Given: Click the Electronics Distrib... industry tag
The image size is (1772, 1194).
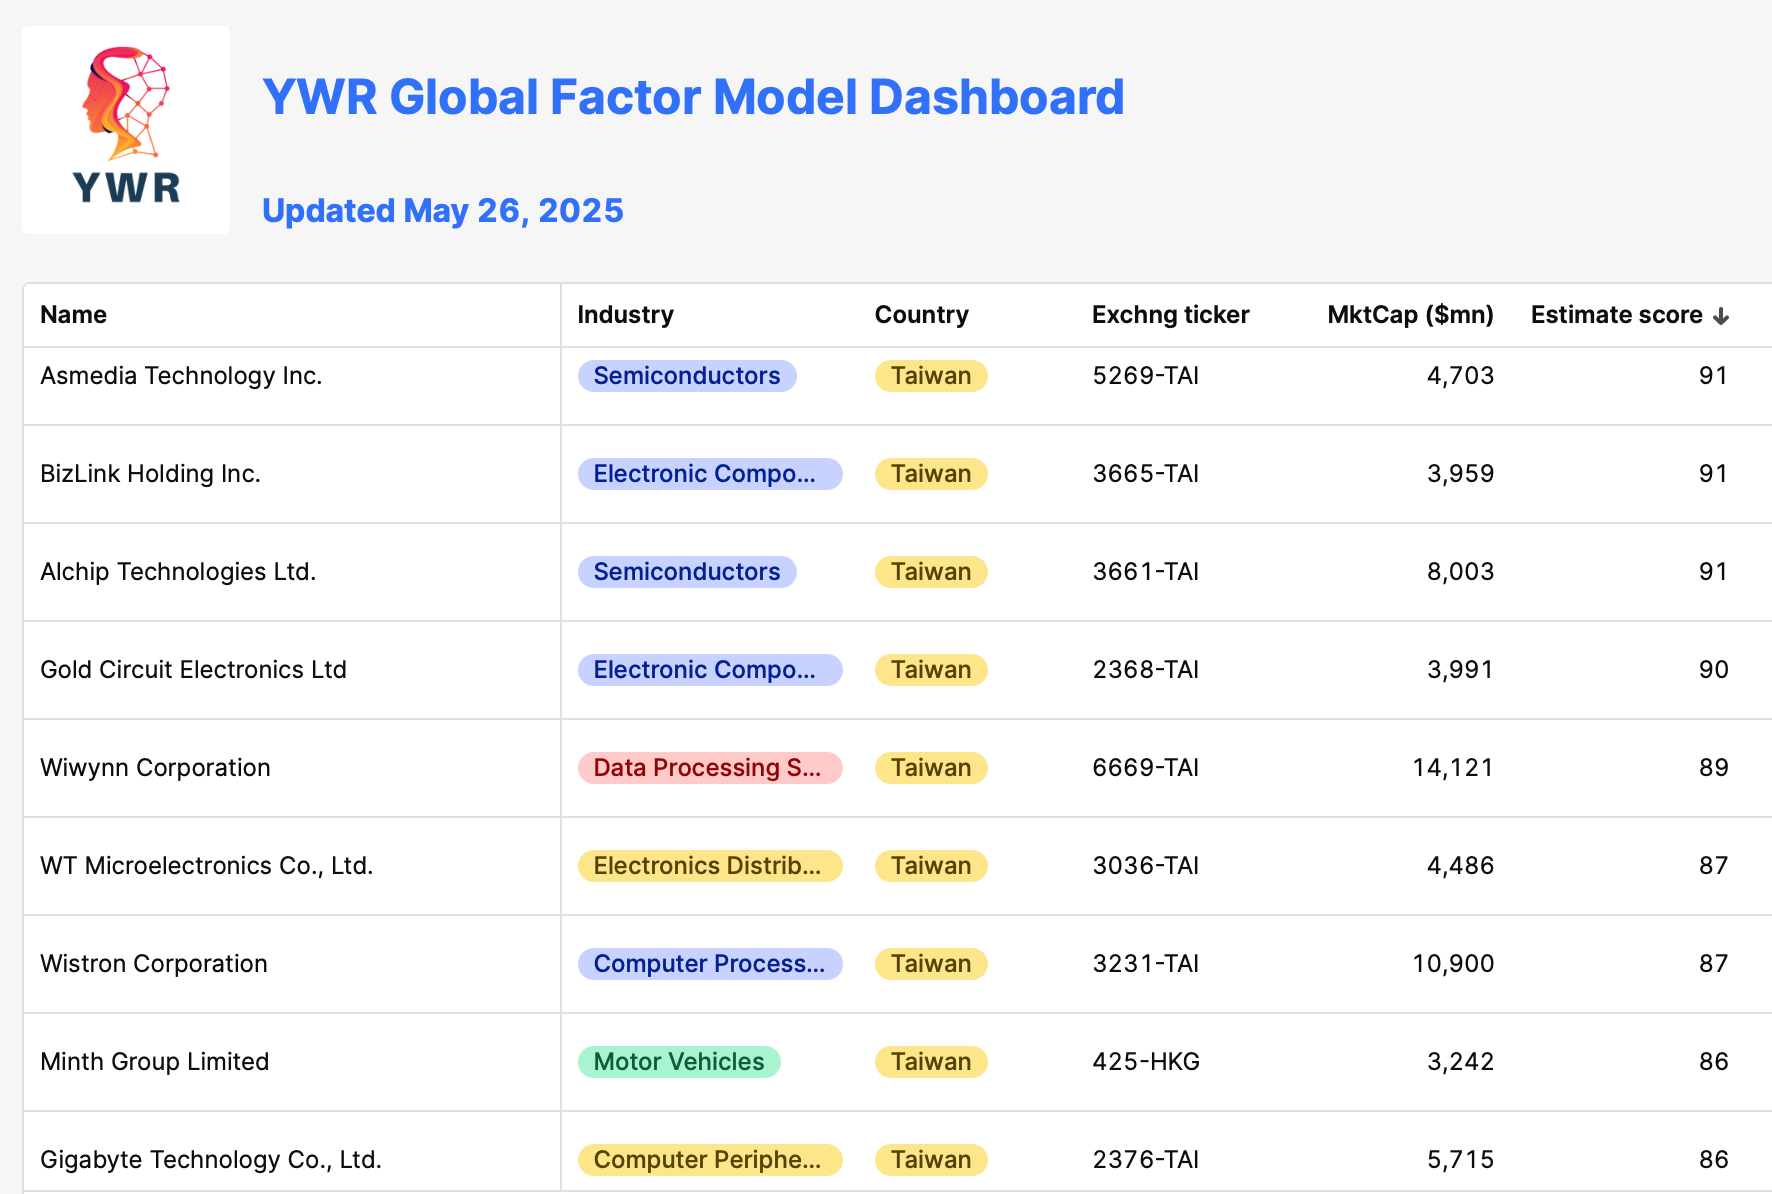Looking at the screenshot, I should (x=710, y=866).
